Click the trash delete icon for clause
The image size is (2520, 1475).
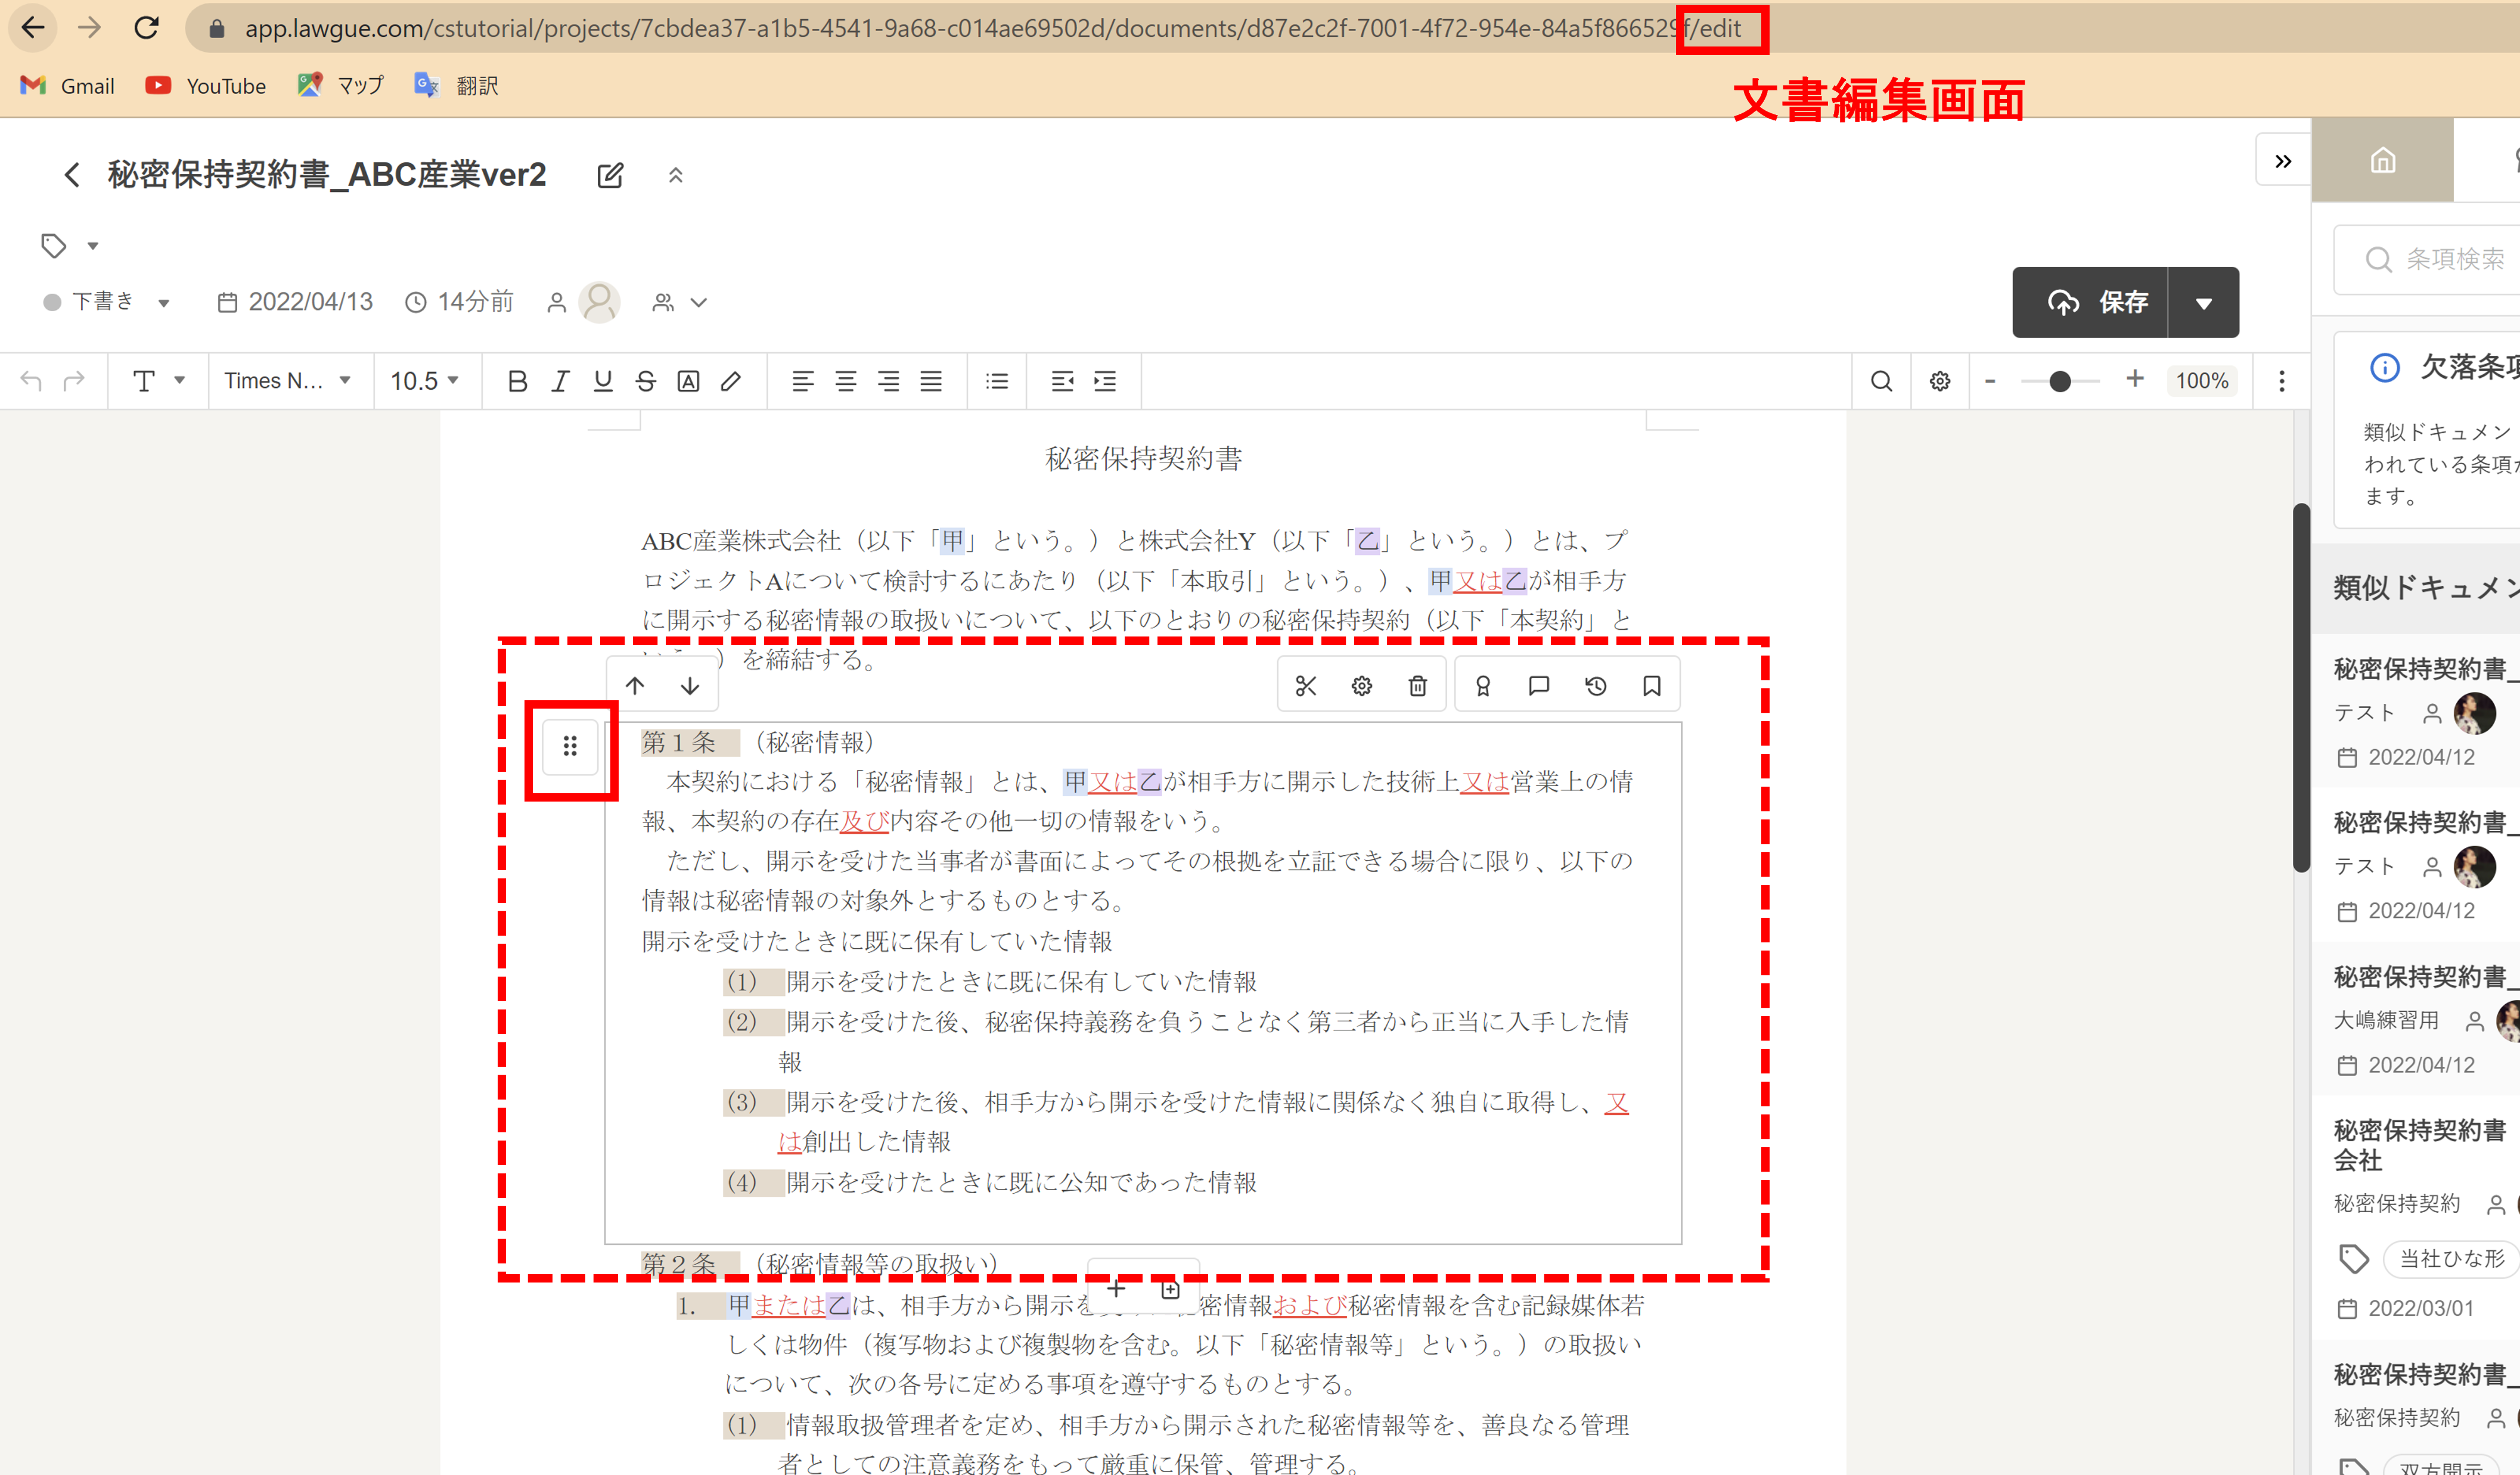pyautogui.click(x=1417, y=686)
